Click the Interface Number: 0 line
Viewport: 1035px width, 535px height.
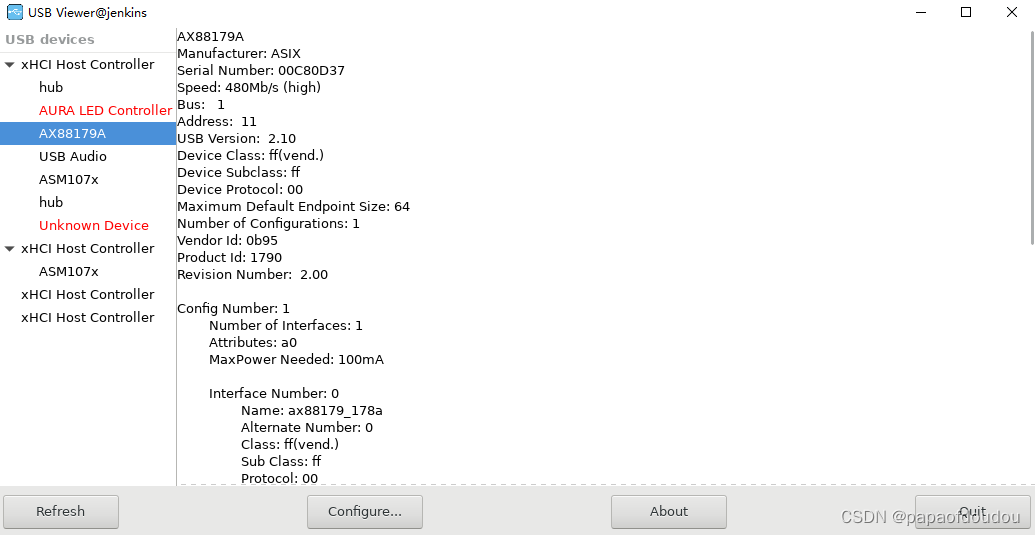pyautogui.click(x=274, y=394)
